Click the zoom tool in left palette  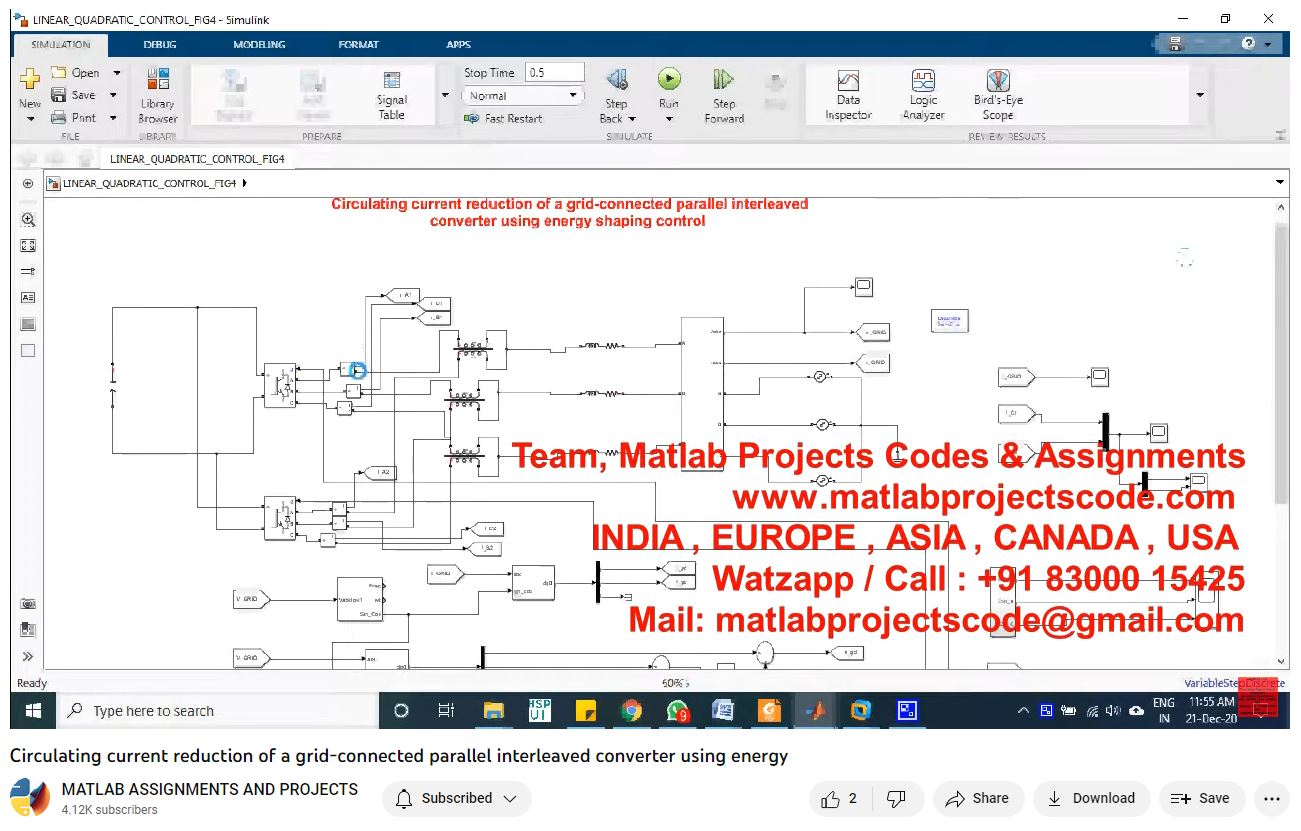pyautogui.click(x=28, y=219)
